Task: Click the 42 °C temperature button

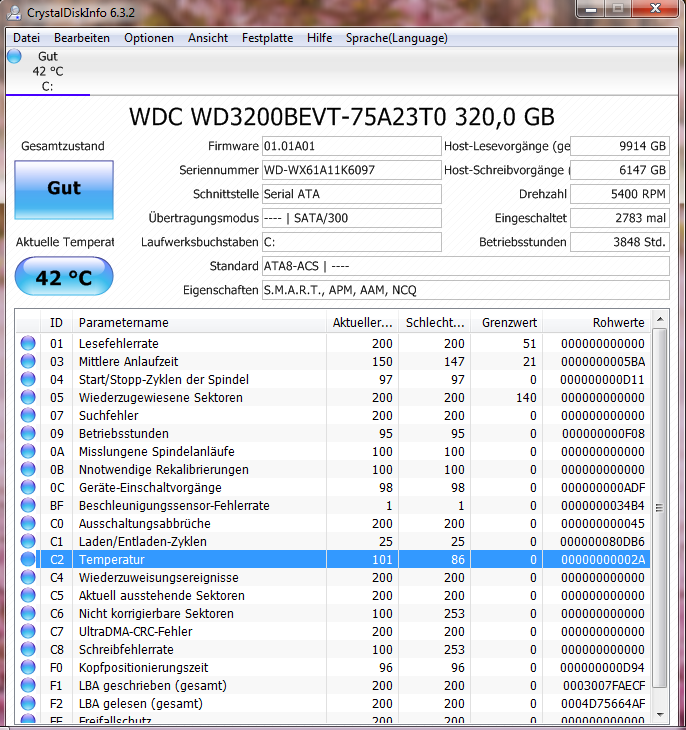Action: 64,277
